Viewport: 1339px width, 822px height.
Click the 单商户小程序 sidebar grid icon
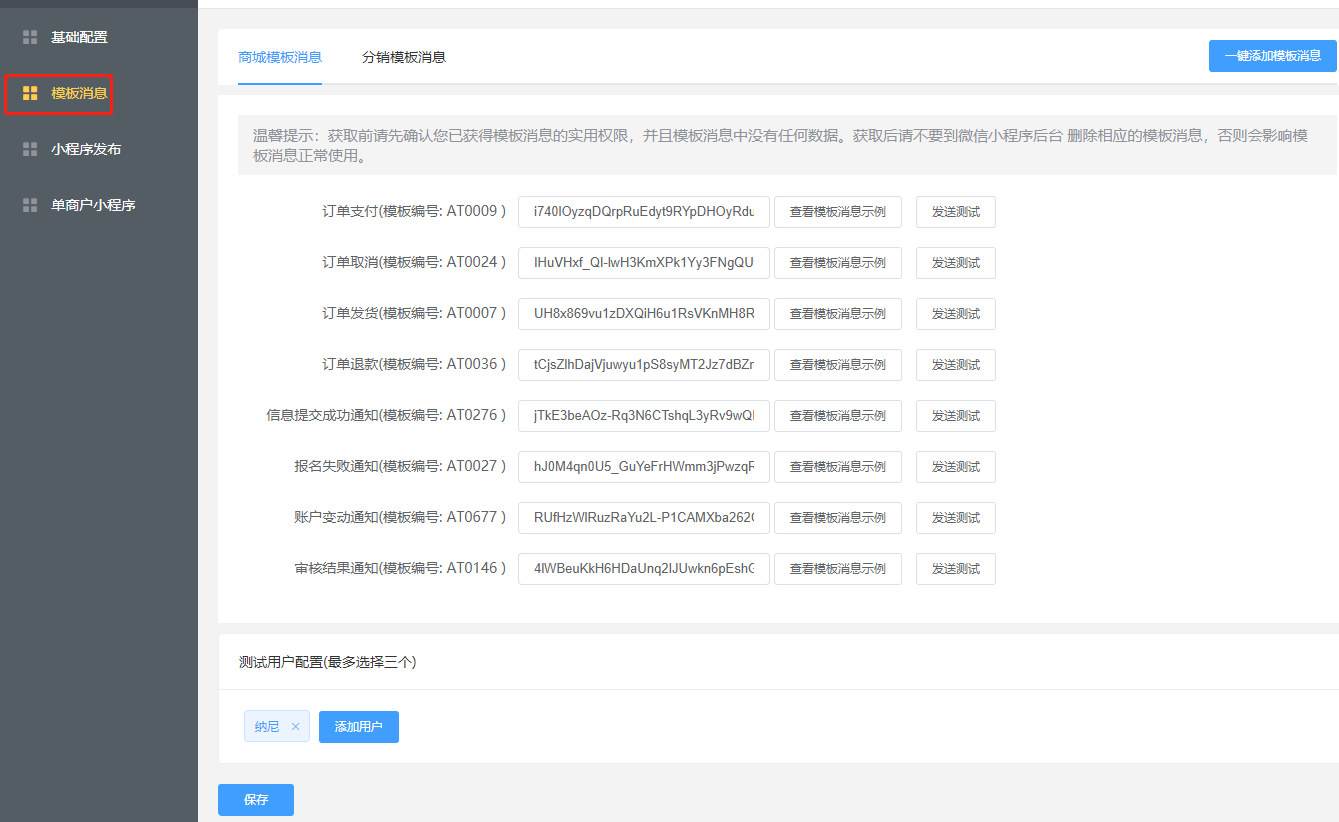tap(30, 205)
